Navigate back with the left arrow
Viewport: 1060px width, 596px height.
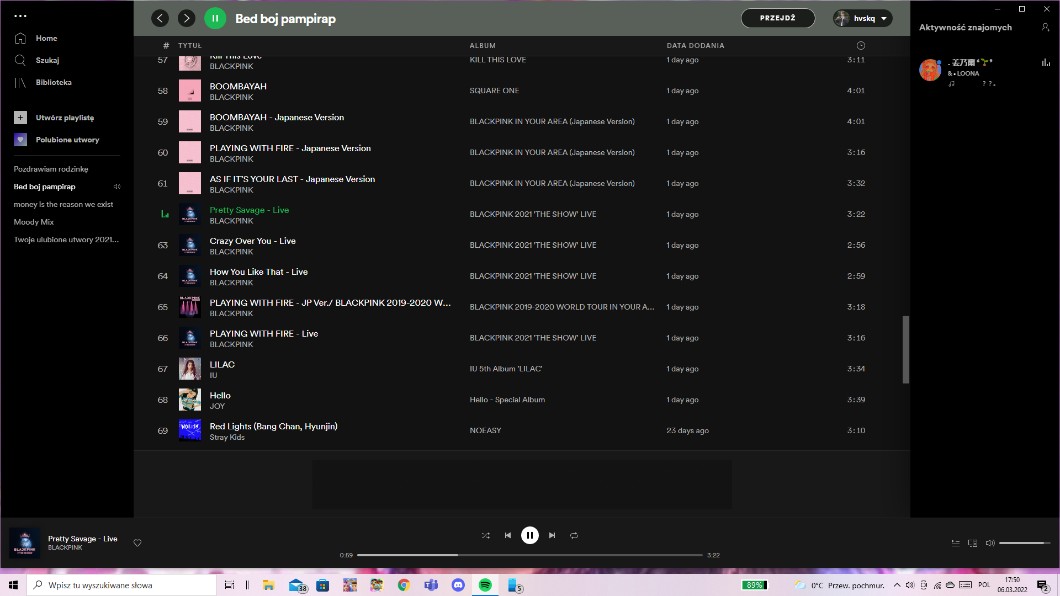pos(160,18)
